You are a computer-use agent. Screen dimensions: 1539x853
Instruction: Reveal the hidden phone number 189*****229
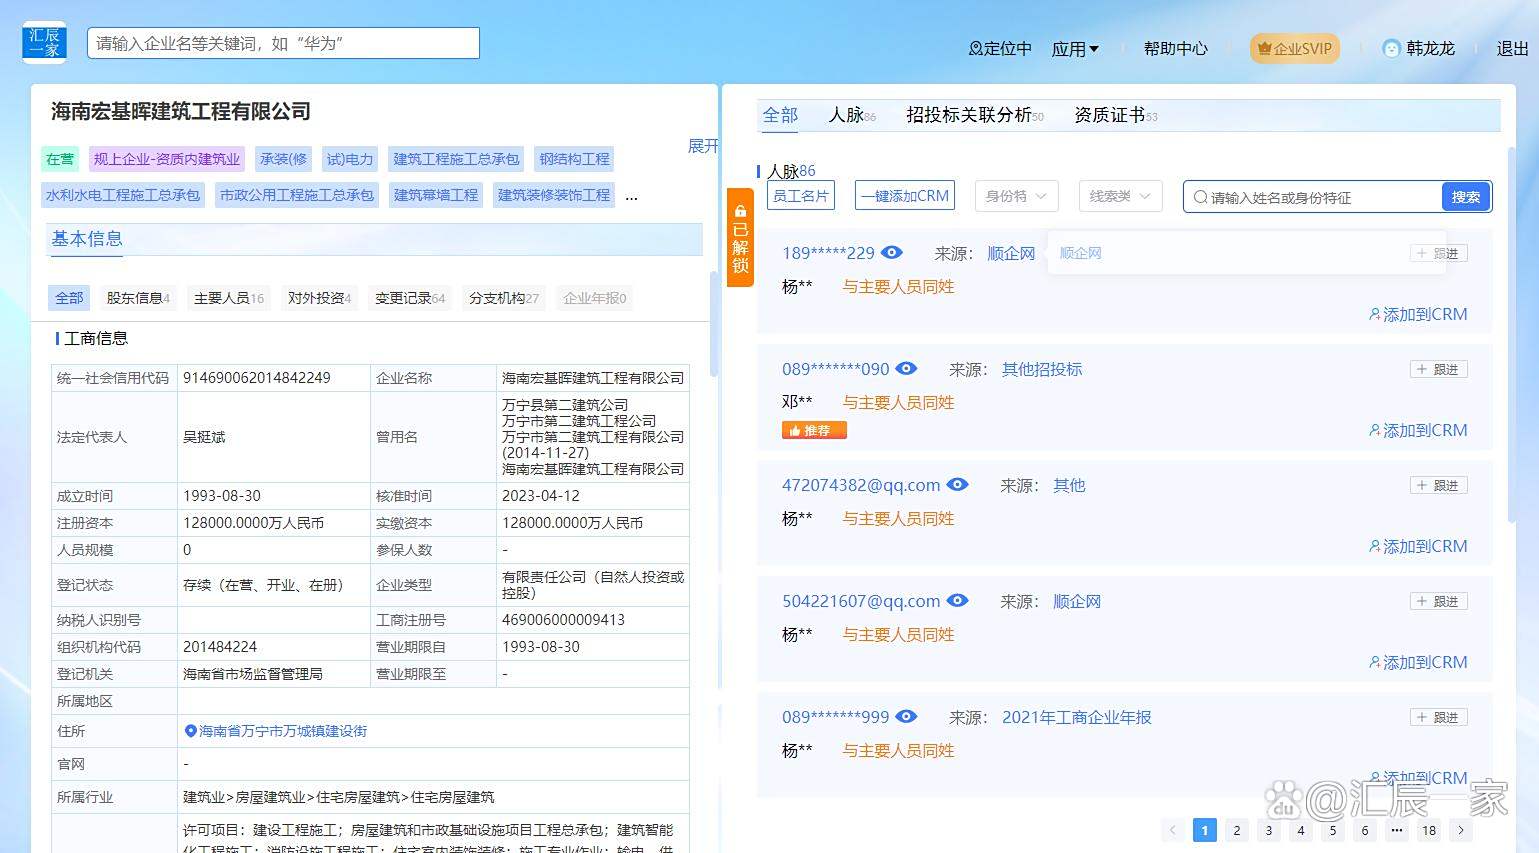892,253
